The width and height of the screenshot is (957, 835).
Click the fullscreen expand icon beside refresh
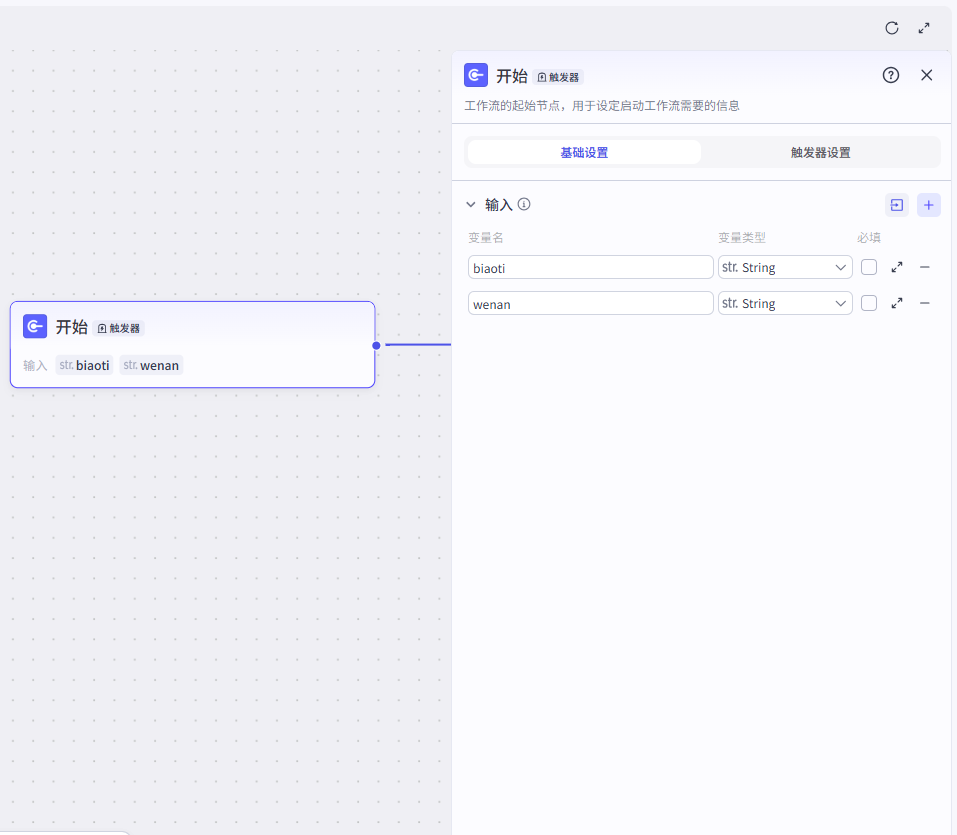[924, 28]
